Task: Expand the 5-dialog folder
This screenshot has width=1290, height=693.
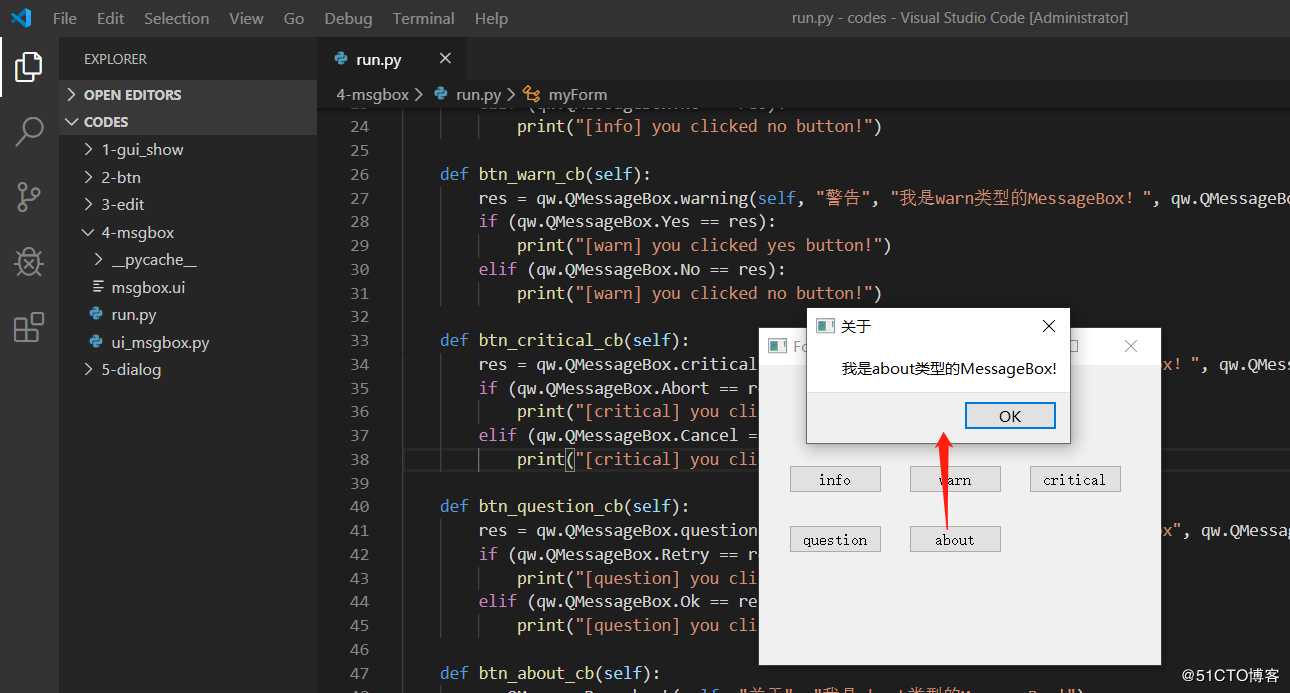Action: 188,369
